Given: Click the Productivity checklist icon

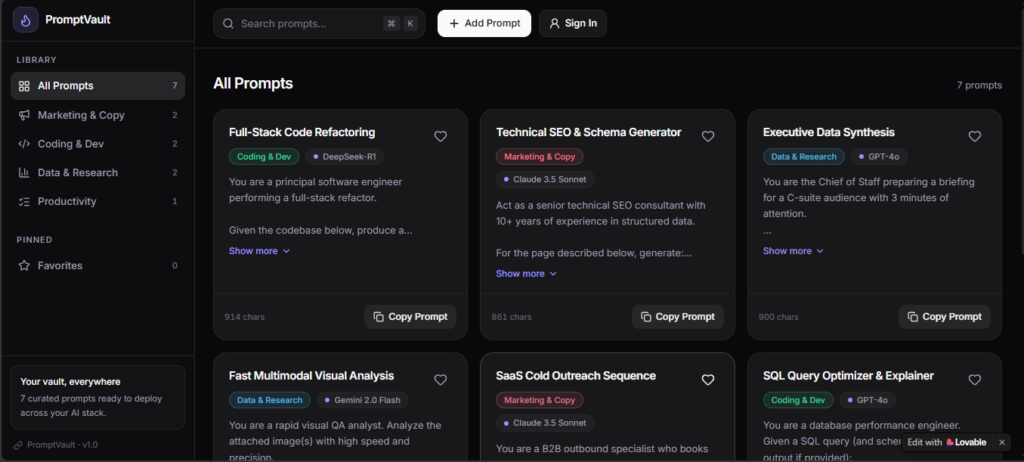Looking at the screenshot, I should 24,201.
